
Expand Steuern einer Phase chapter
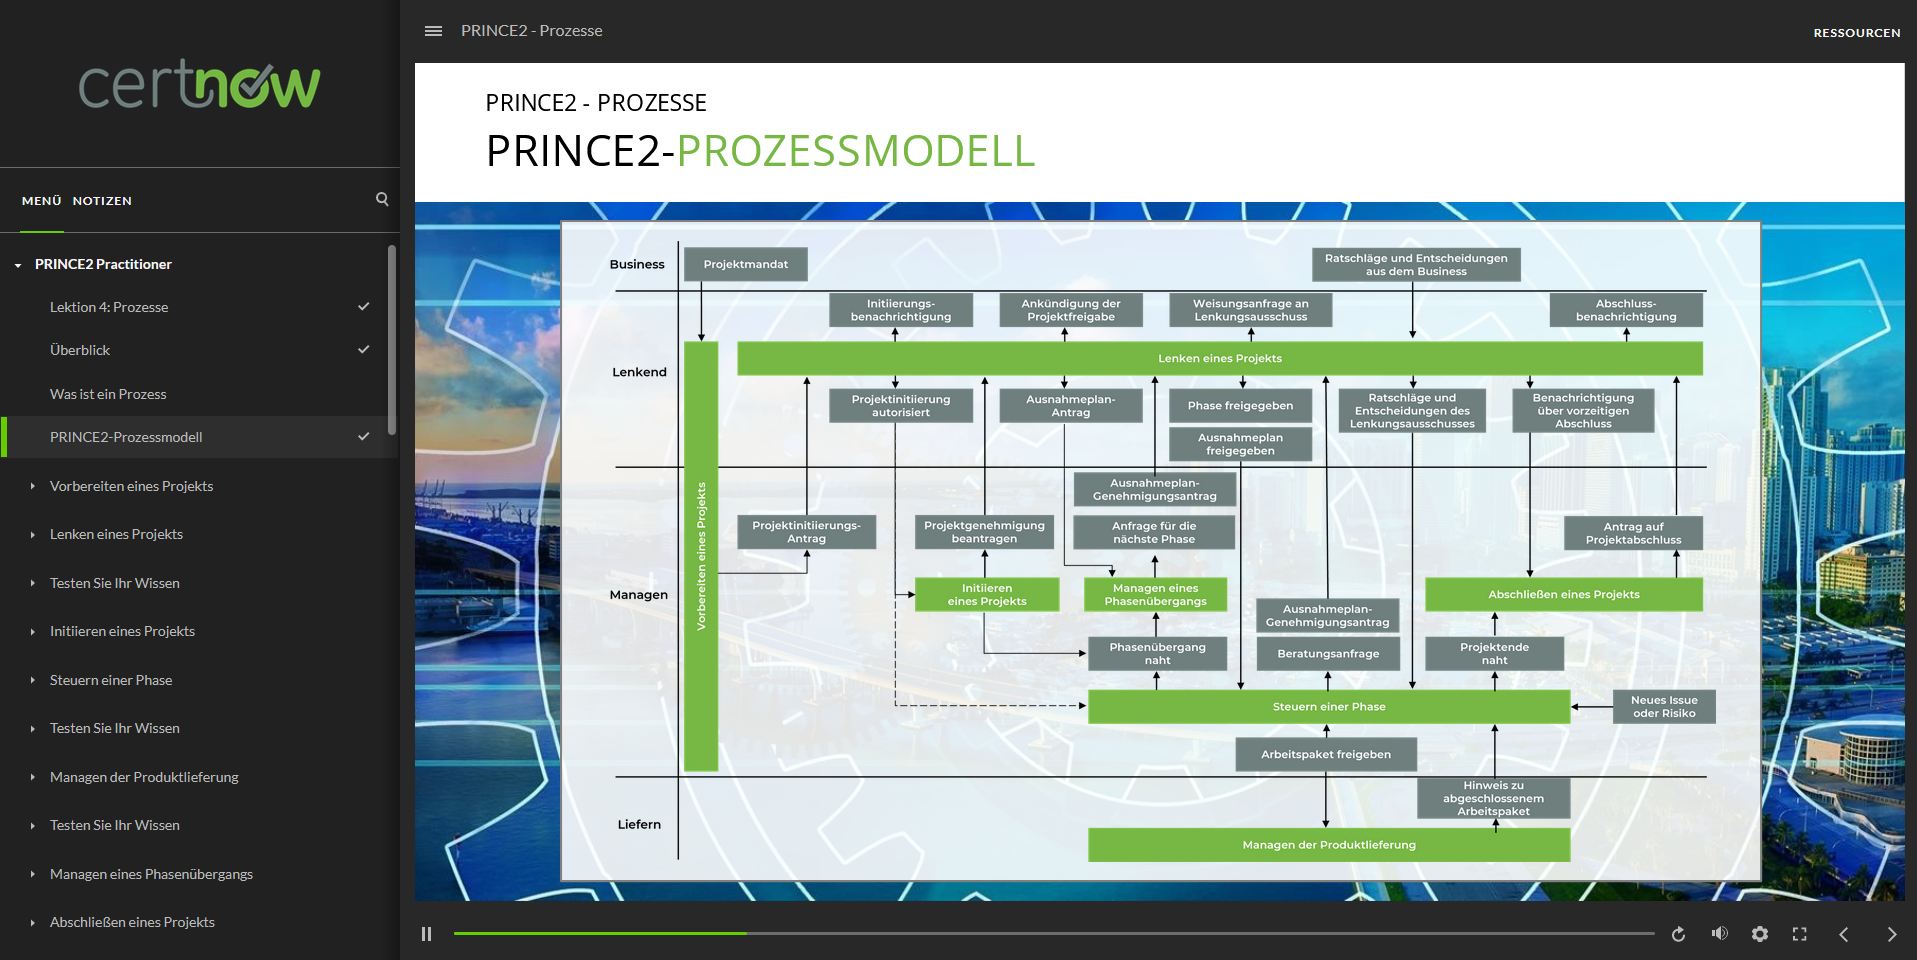click(32, 681)
